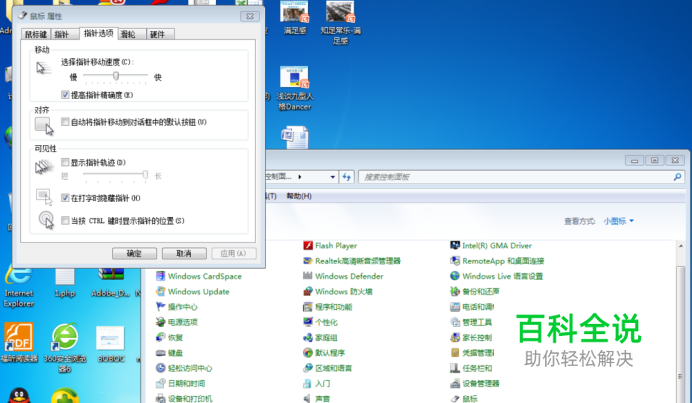692x403 pixels.
Task: Open the 小图标 view mode dropdown
Action: click(x=619, y=221)
